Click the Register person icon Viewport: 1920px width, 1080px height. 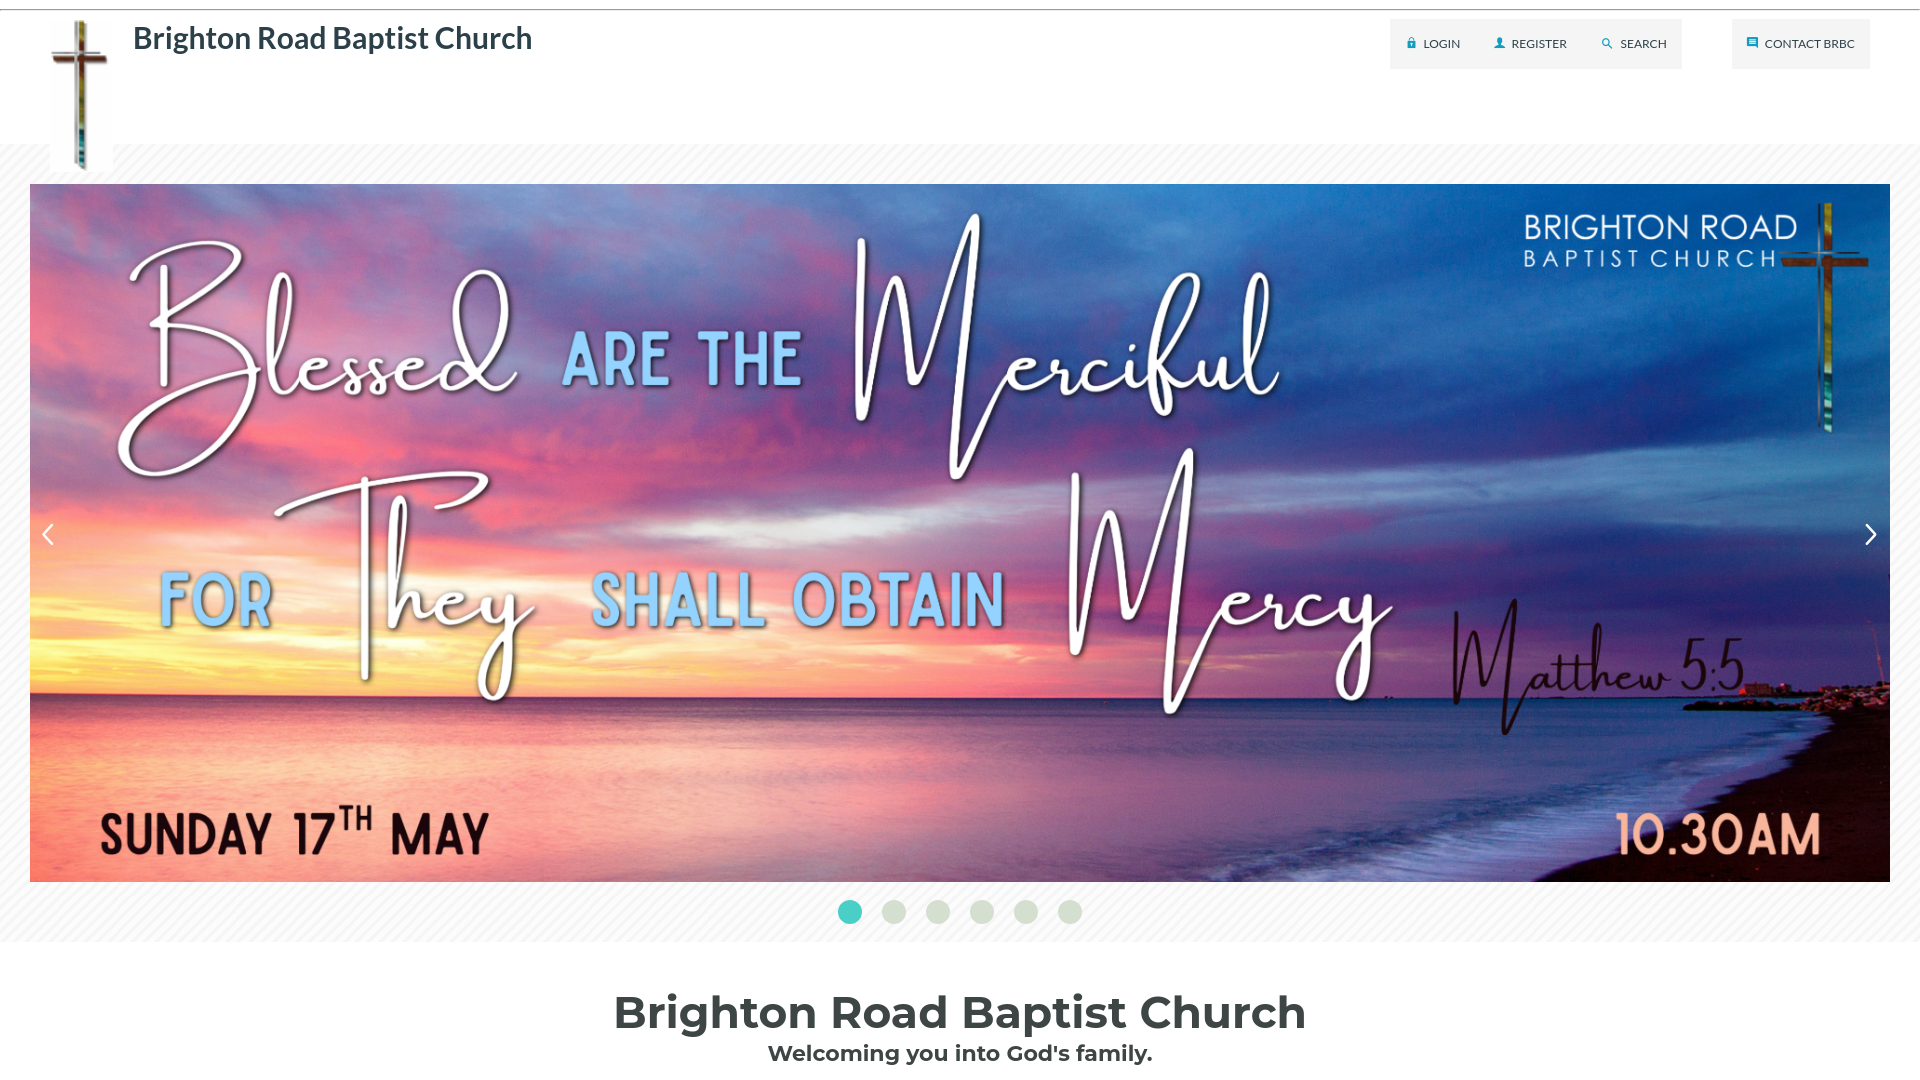pyautogui.click(x=1499, y=43)
